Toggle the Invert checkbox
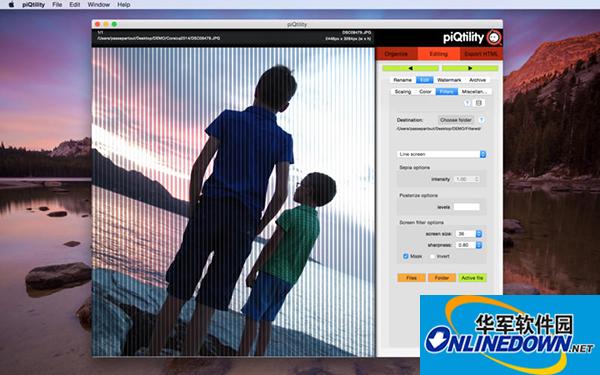Screen dimensions: 600x375 [432, 256]
